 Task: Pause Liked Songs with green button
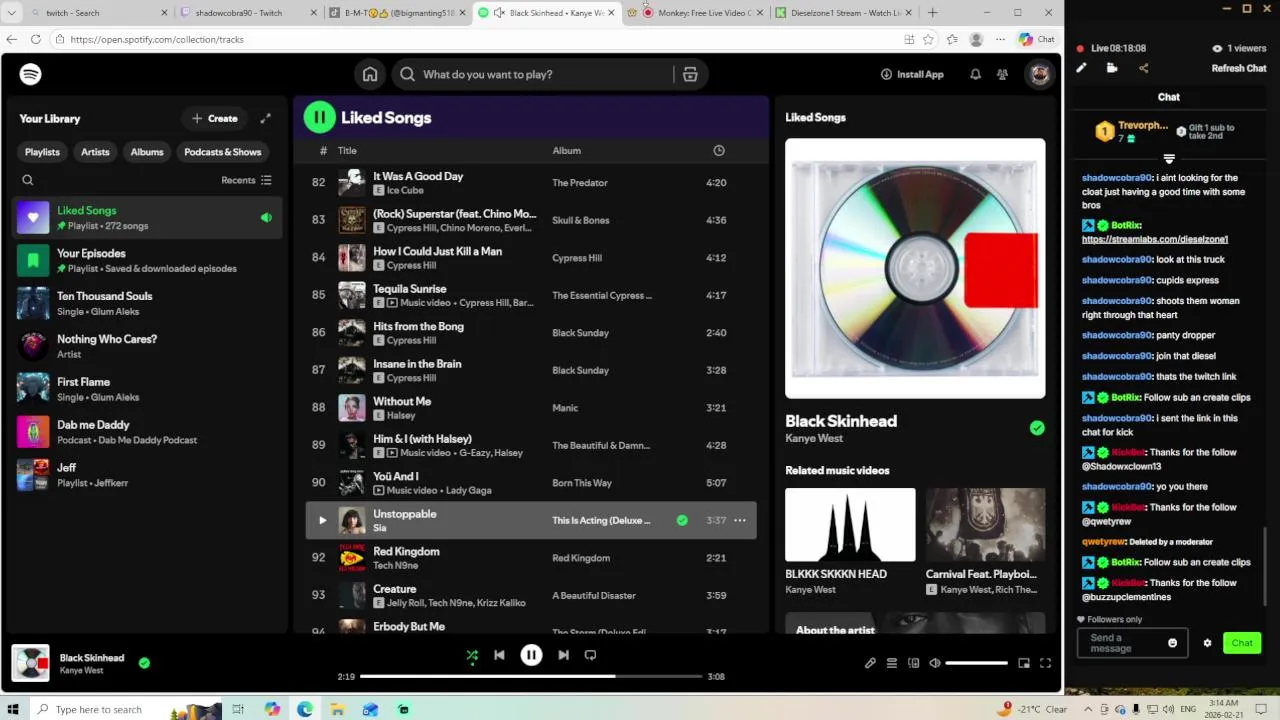(x=320, y=118)
